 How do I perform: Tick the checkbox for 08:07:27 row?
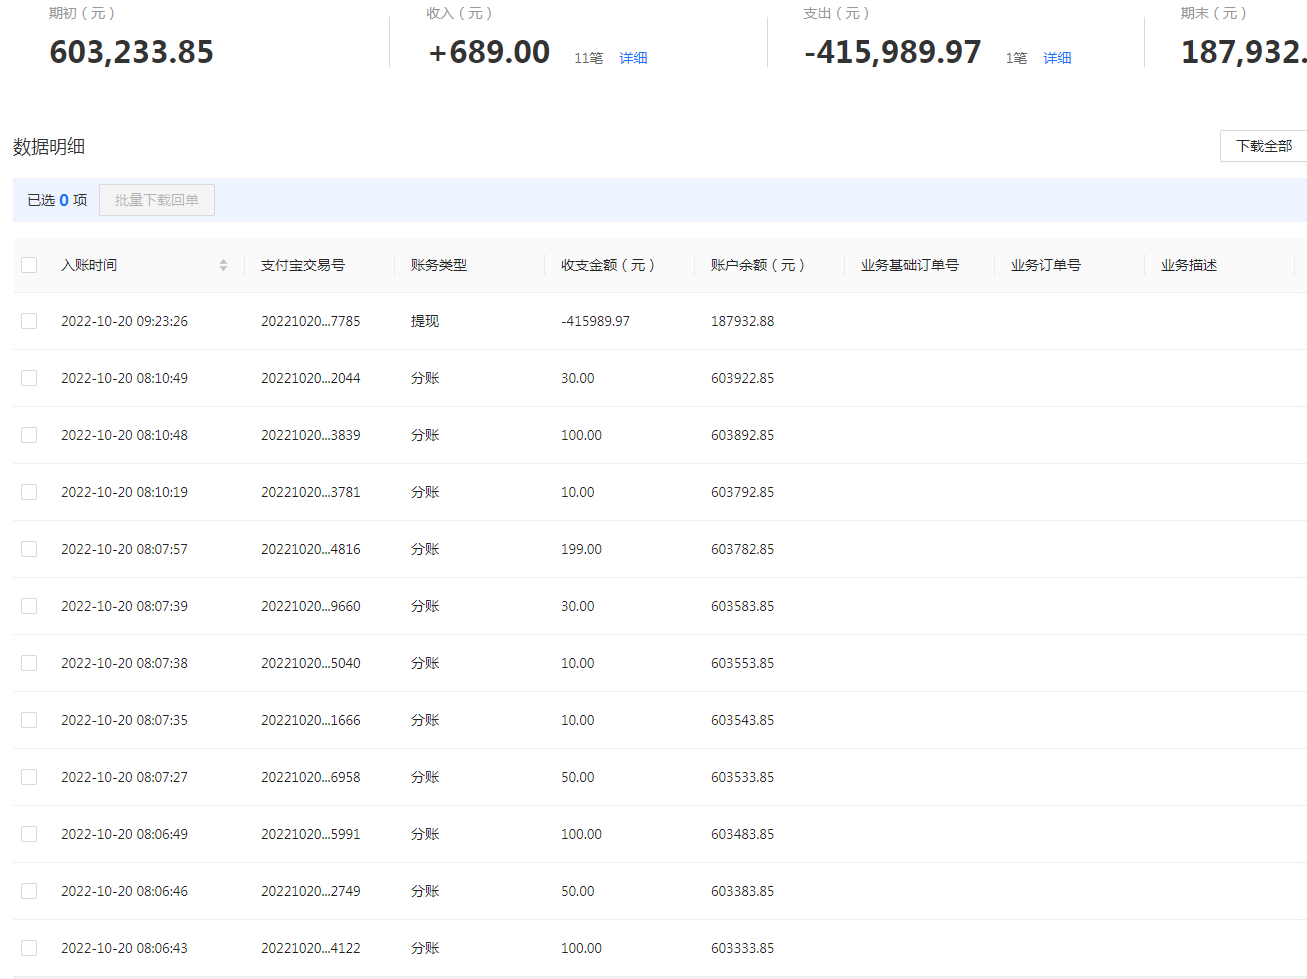click(x=29, y=777)
